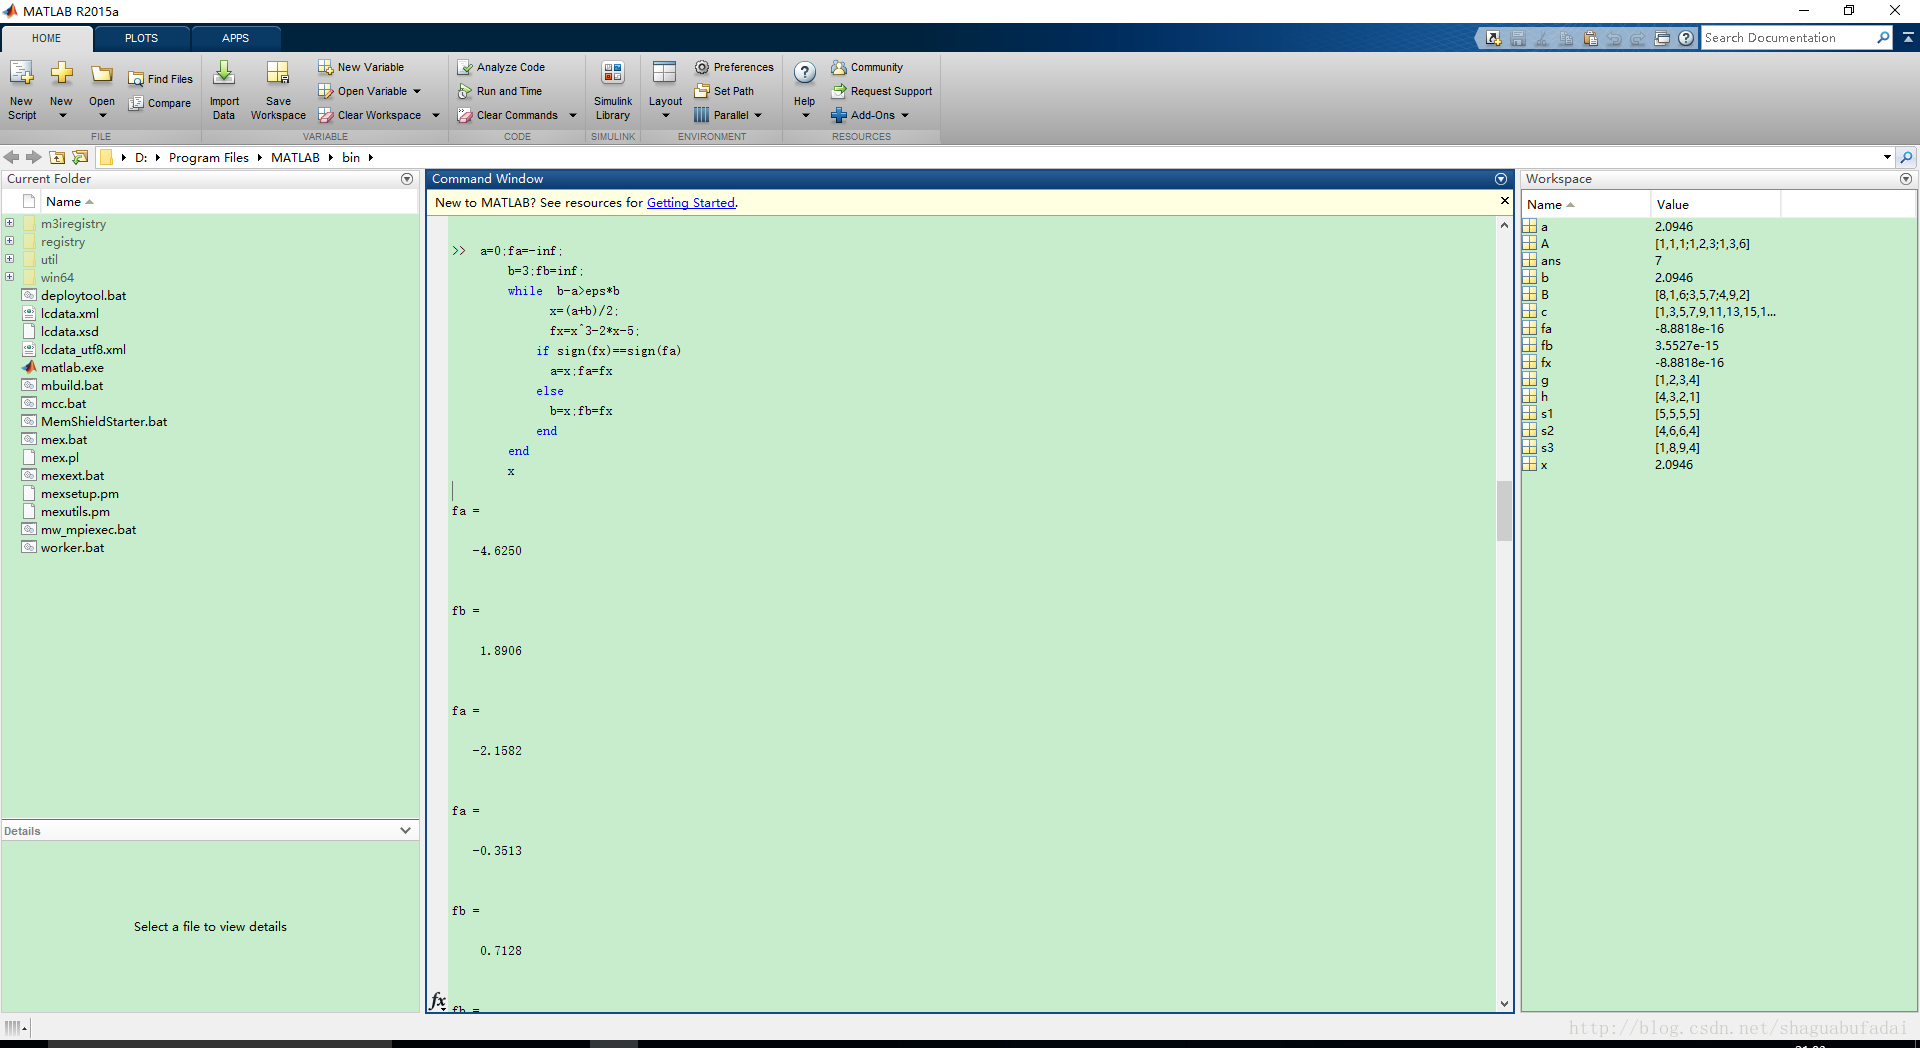Image resolution: width=1920 pixels, height=1048 pixels.
Task: Expand the win64 folder
Action: (9, 277)
